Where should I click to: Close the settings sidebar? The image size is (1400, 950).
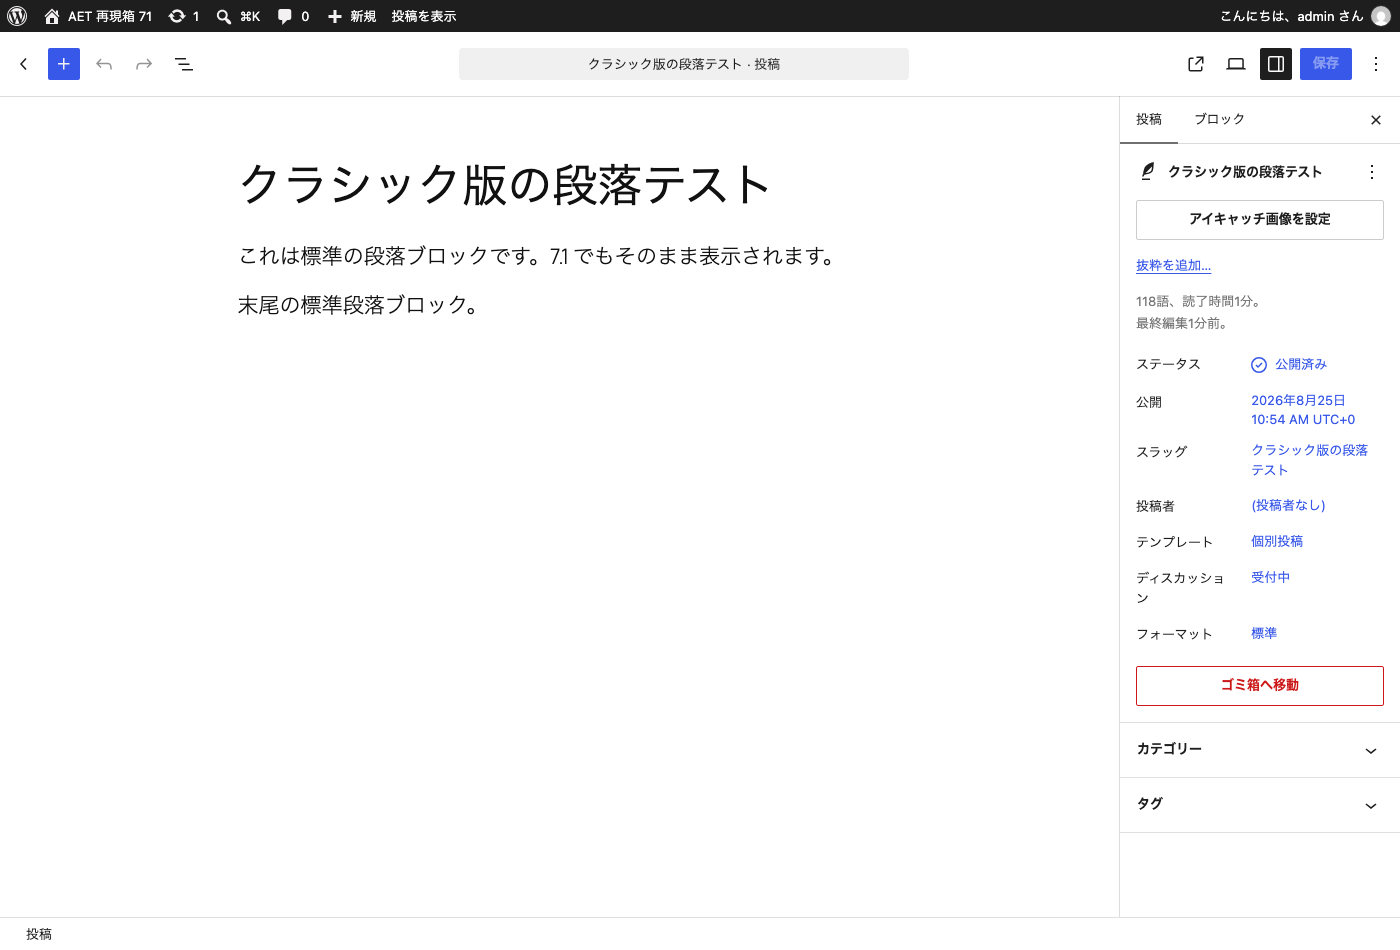(1376, 120)
